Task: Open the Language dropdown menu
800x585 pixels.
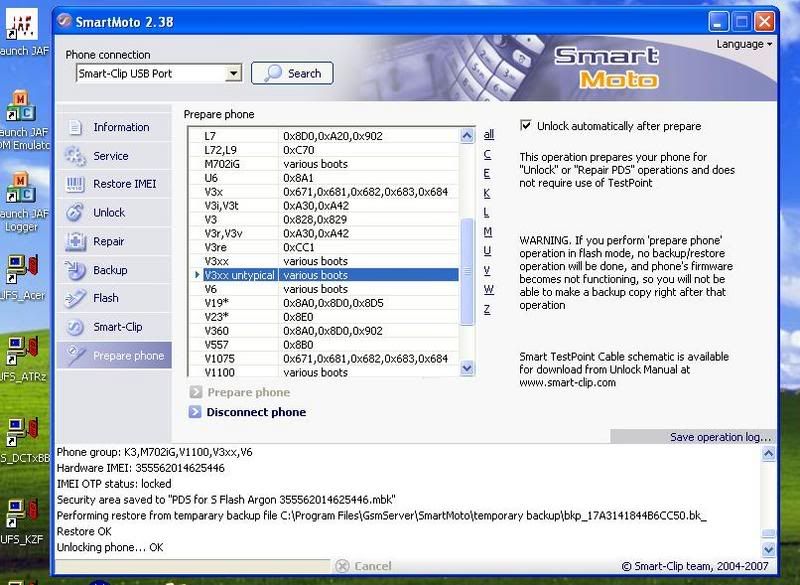Action: [744, 44]
